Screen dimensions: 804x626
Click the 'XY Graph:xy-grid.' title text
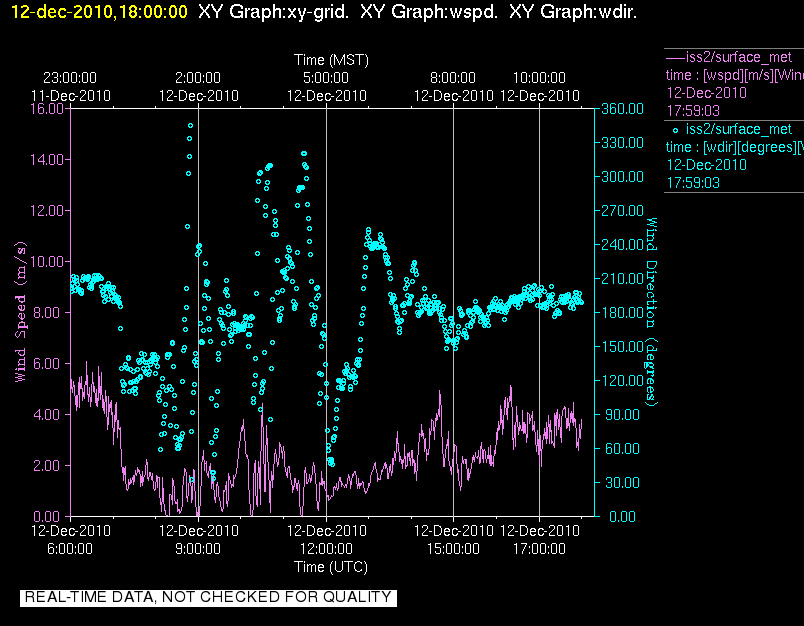tap(273, 12)
